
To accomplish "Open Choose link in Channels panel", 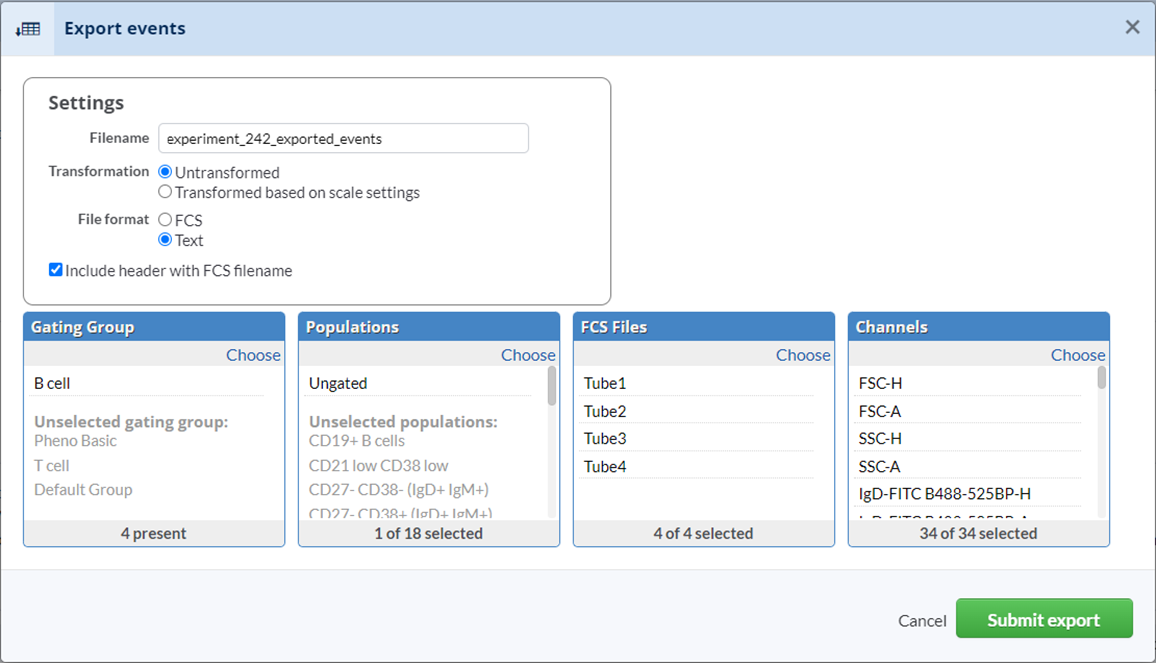I will pos(1078,355).
